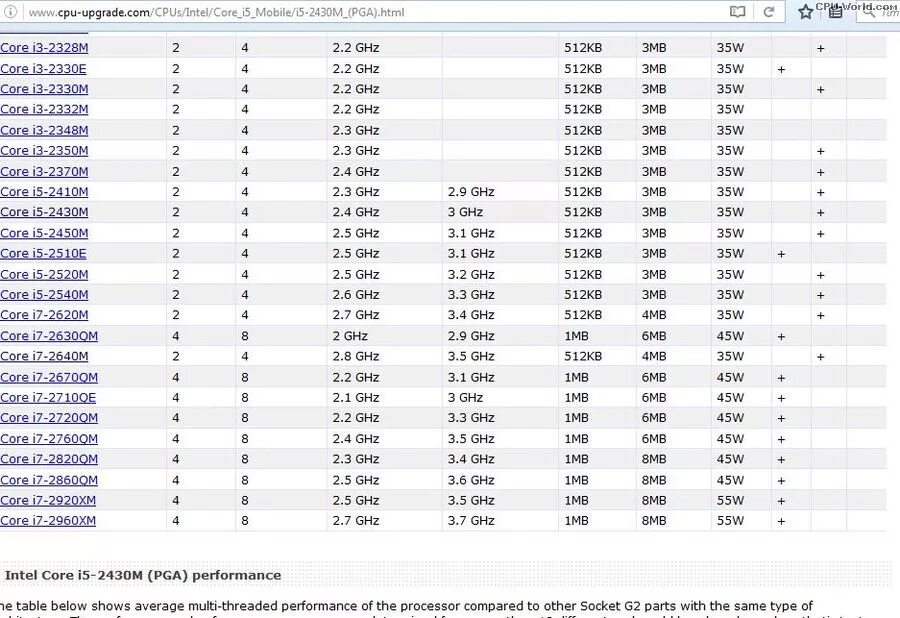Open the Core i7-2920XM link
The width and height of the screenshot is (900, 618).
pos(48,500)
